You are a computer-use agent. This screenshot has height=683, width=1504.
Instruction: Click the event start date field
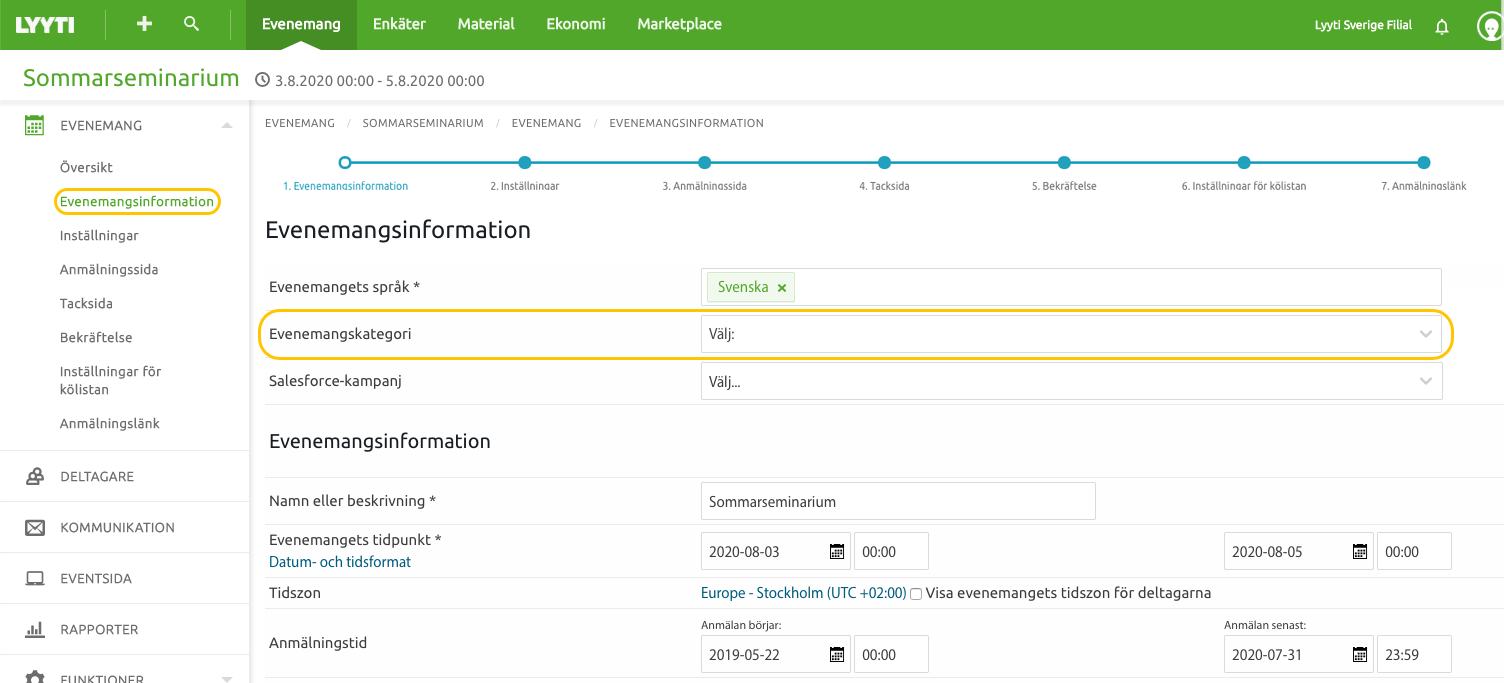tap(775, 551)
